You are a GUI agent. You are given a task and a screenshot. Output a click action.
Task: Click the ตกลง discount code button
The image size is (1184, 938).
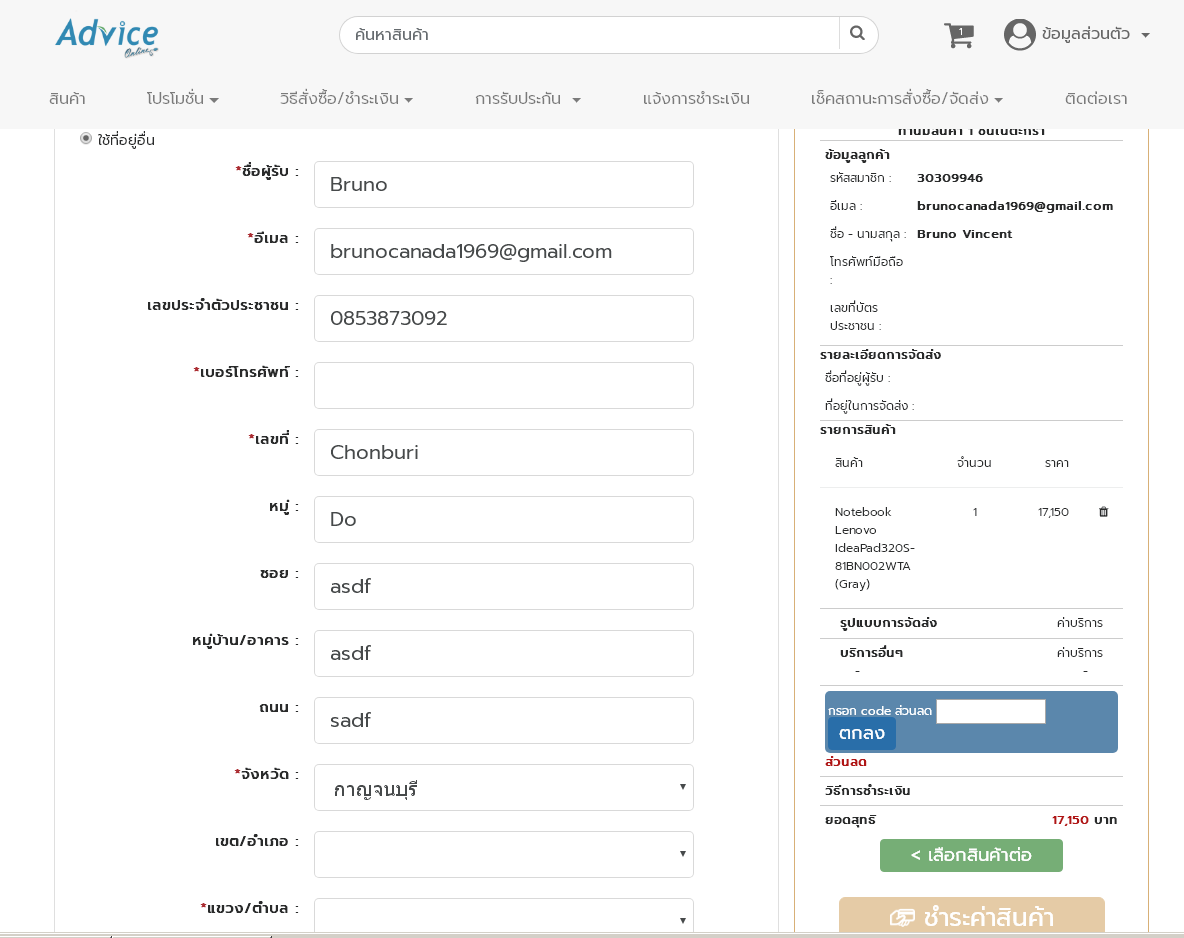point(862,733)
